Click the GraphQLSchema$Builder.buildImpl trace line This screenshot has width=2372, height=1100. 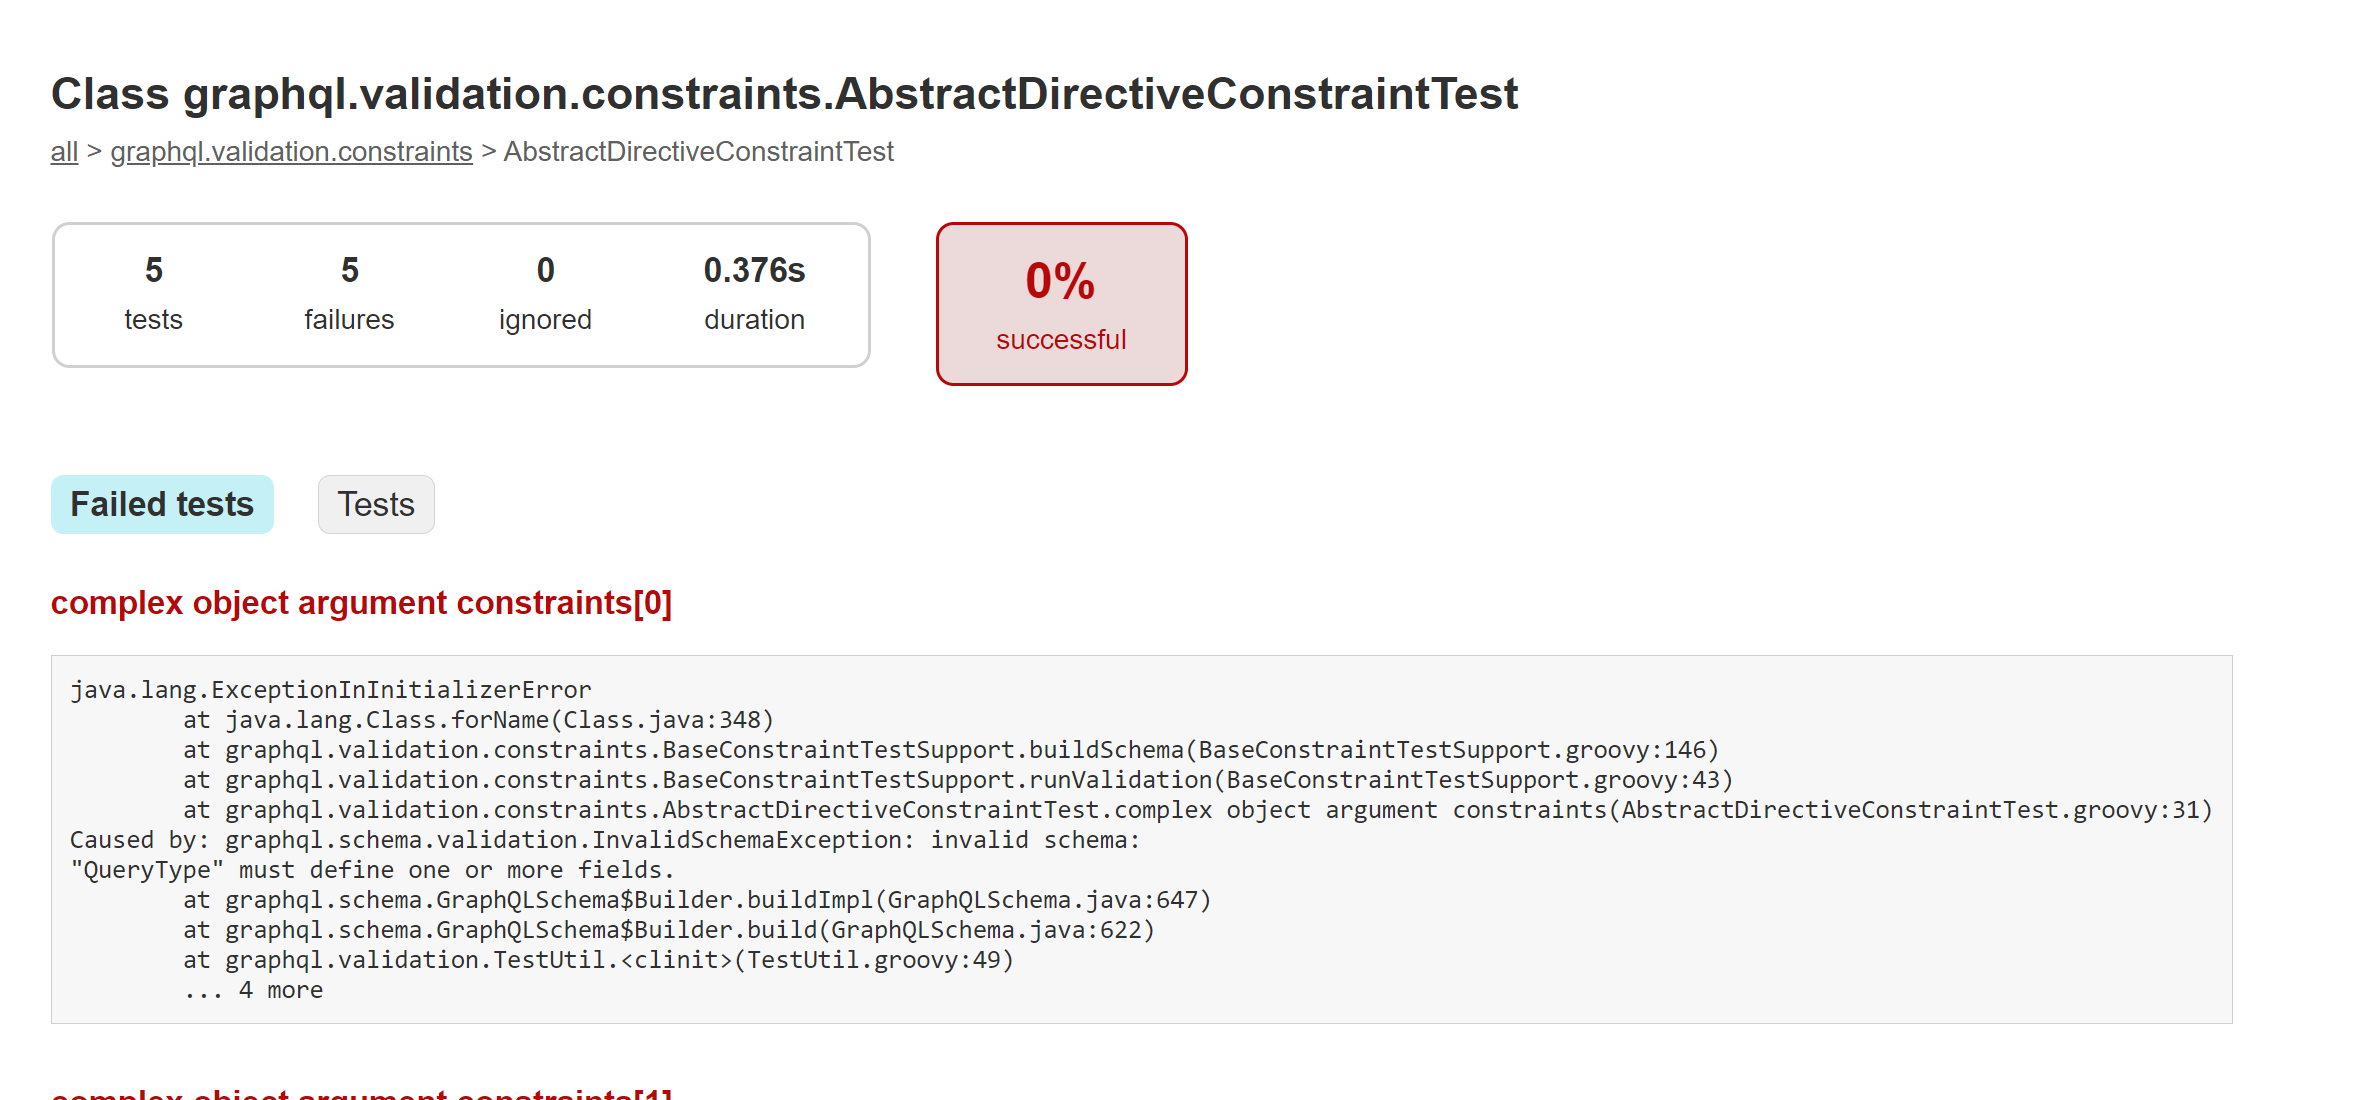(697, 900)
